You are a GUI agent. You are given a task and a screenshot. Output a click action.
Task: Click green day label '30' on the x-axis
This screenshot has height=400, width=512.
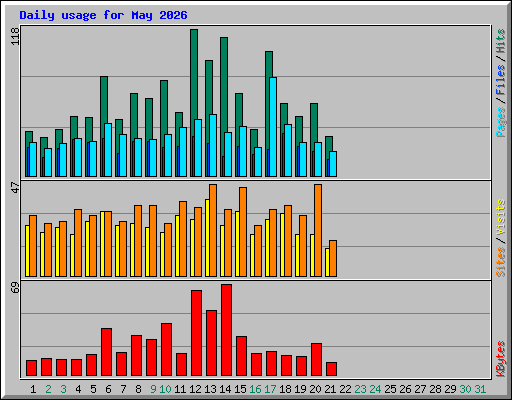[x=465, y=389]
